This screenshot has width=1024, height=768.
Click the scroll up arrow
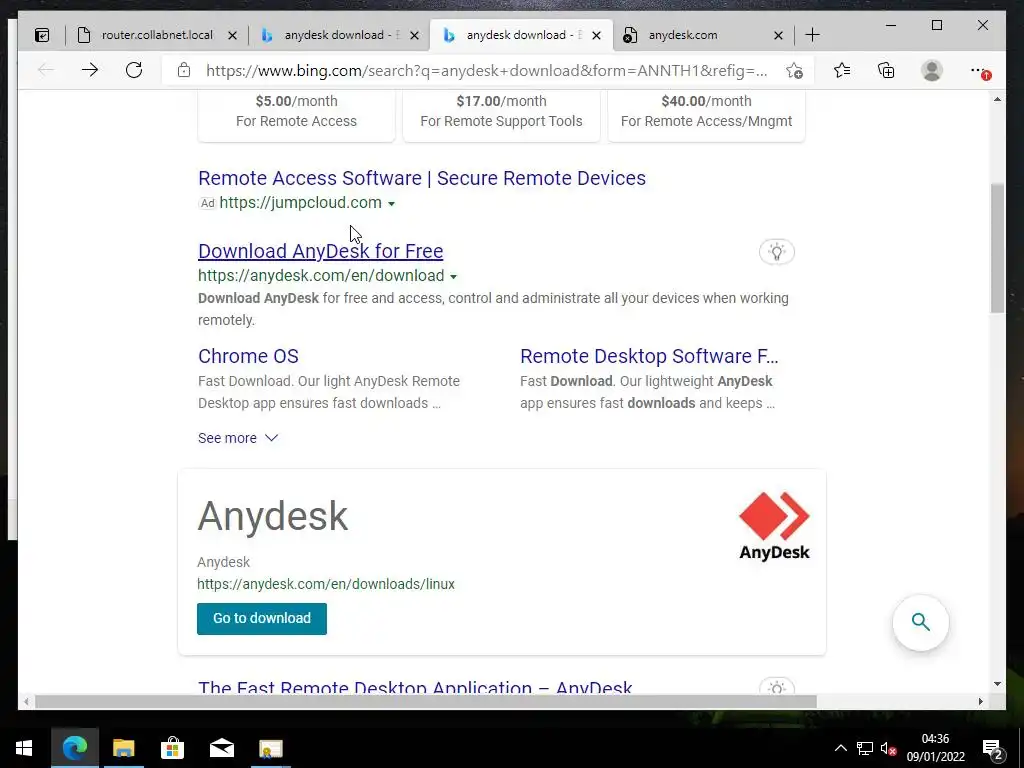pyautogui.click(x=997, y=99)
